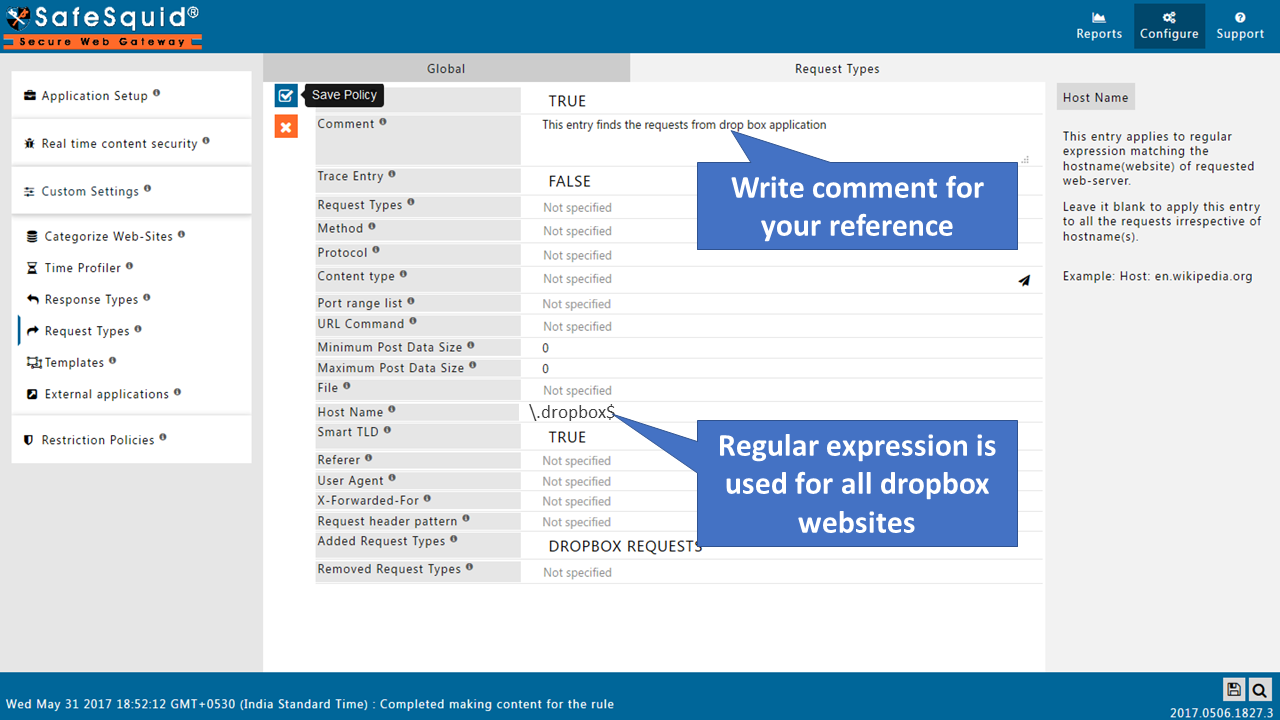Open Support via the question mark icon

[x=1240, y=25]
